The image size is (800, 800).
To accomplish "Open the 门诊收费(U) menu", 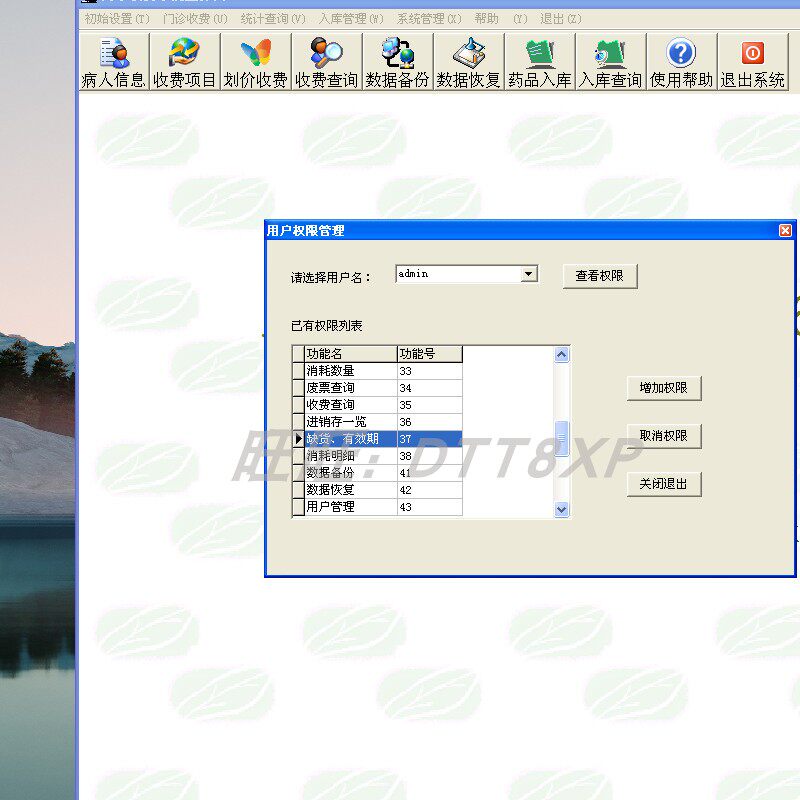I will click(195, 19).
